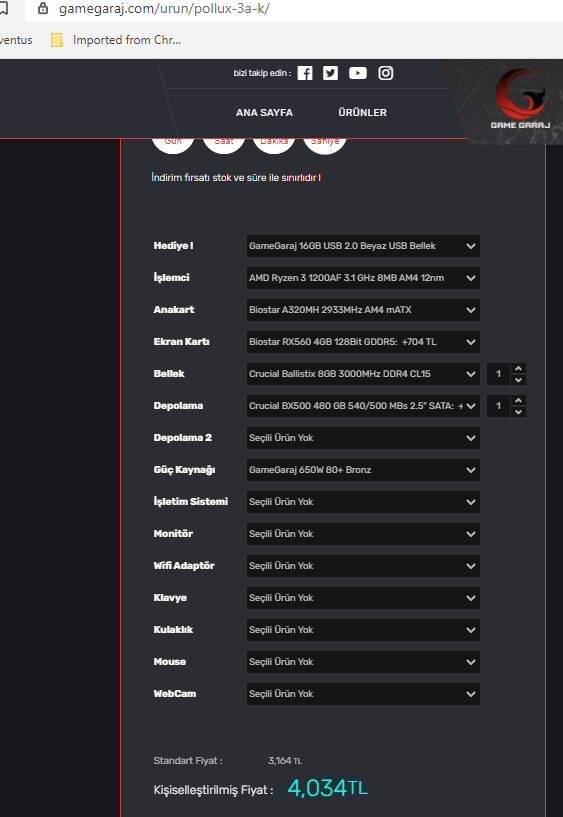
Task: Click the lock icon in address bar
Action: 43,9
